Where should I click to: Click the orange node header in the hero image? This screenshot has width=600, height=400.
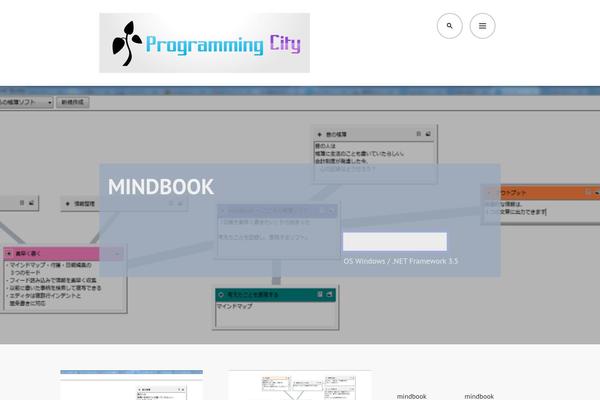[x=541, y=193]
